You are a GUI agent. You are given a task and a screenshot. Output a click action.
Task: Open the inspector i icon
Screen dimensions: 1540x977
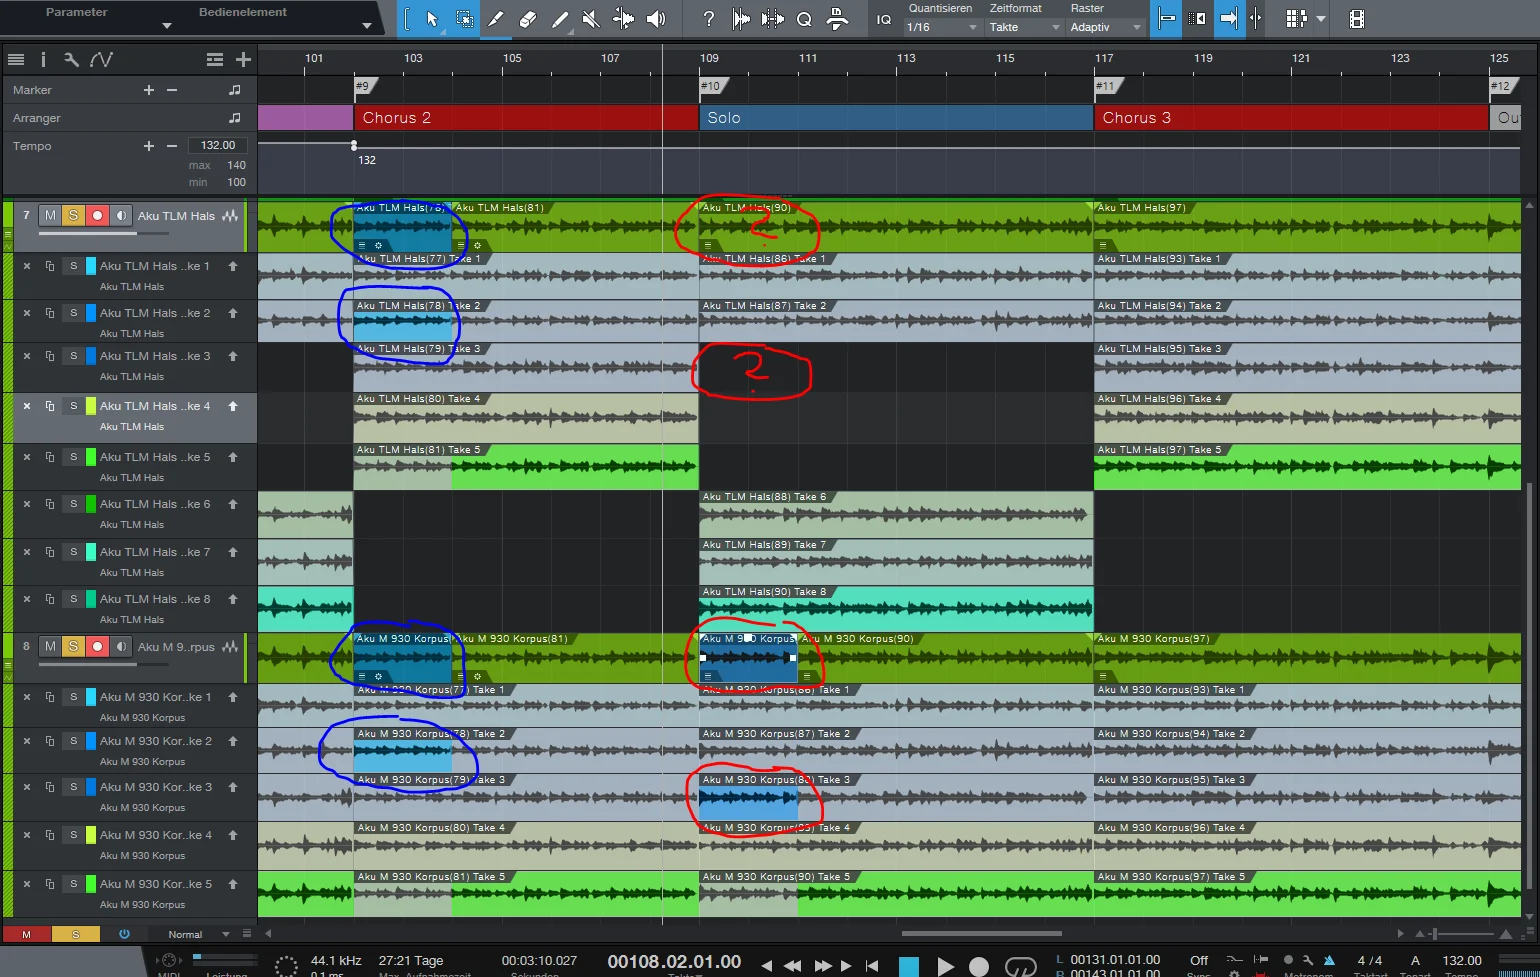pos(43,60)
